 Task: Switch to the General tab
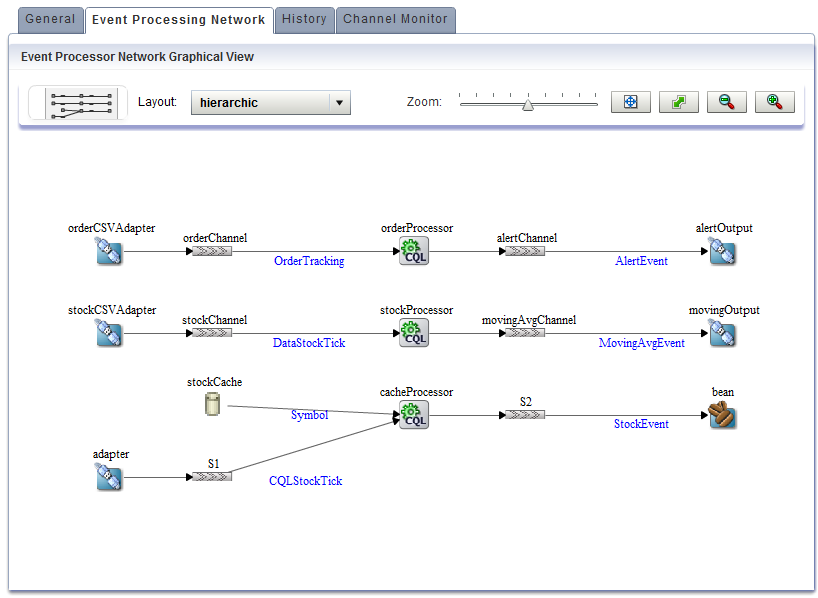pos(51,20)
